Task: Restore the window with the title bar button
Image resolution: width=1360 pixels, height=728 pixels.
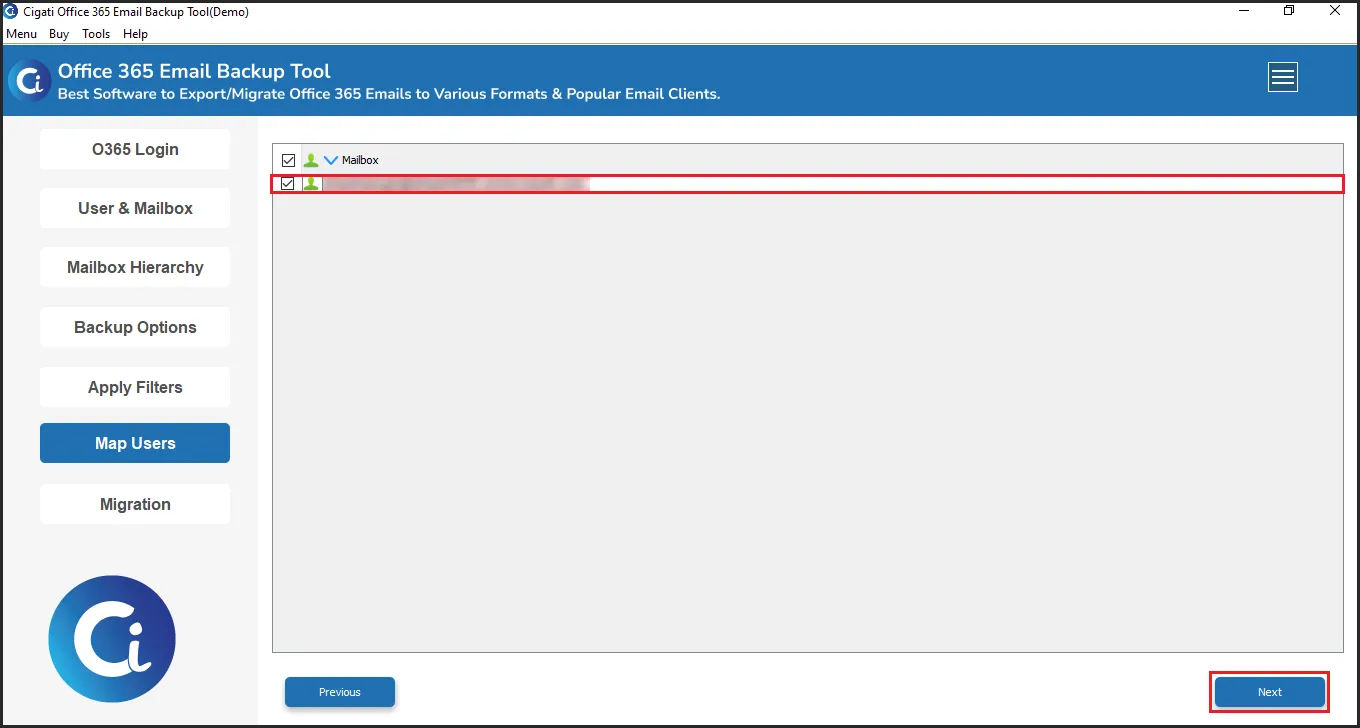Action: click(1289, 11)
